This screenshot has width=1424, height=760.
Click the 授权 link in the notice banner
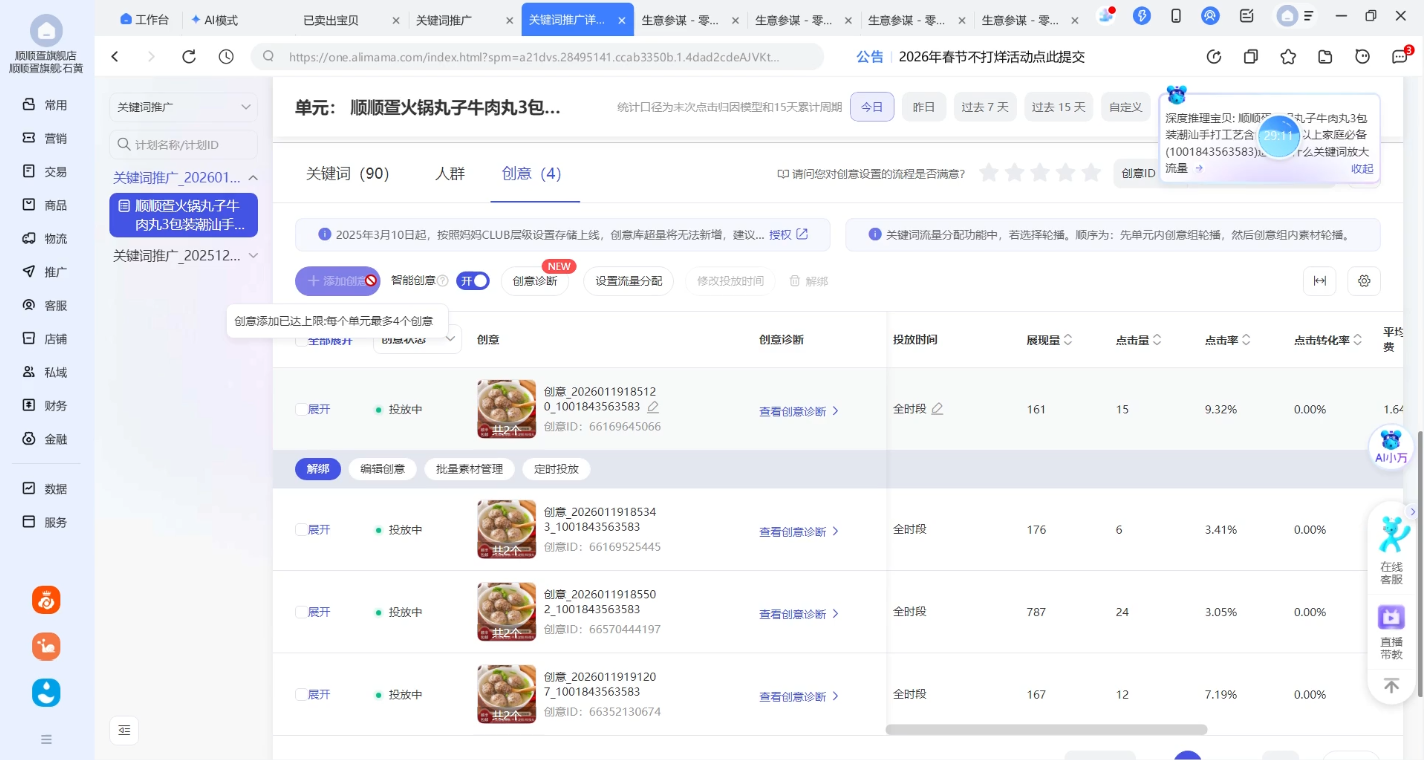[779, 235]
